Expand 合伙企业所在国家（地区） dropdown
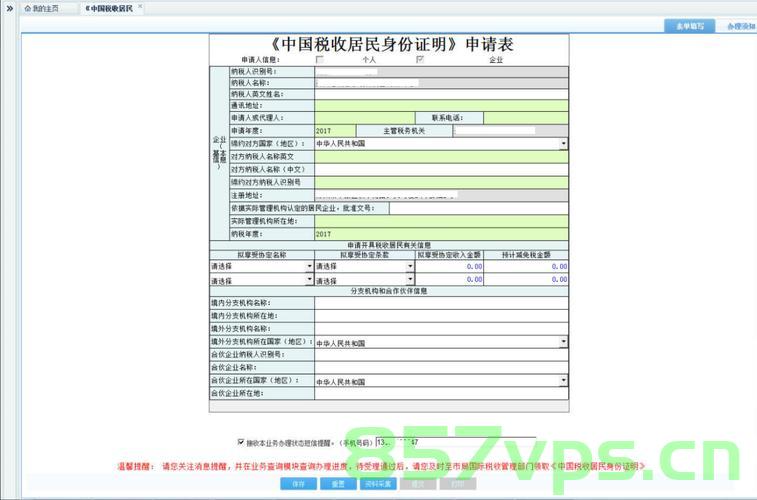The image size is (757, 500). [x=563, y=381]
